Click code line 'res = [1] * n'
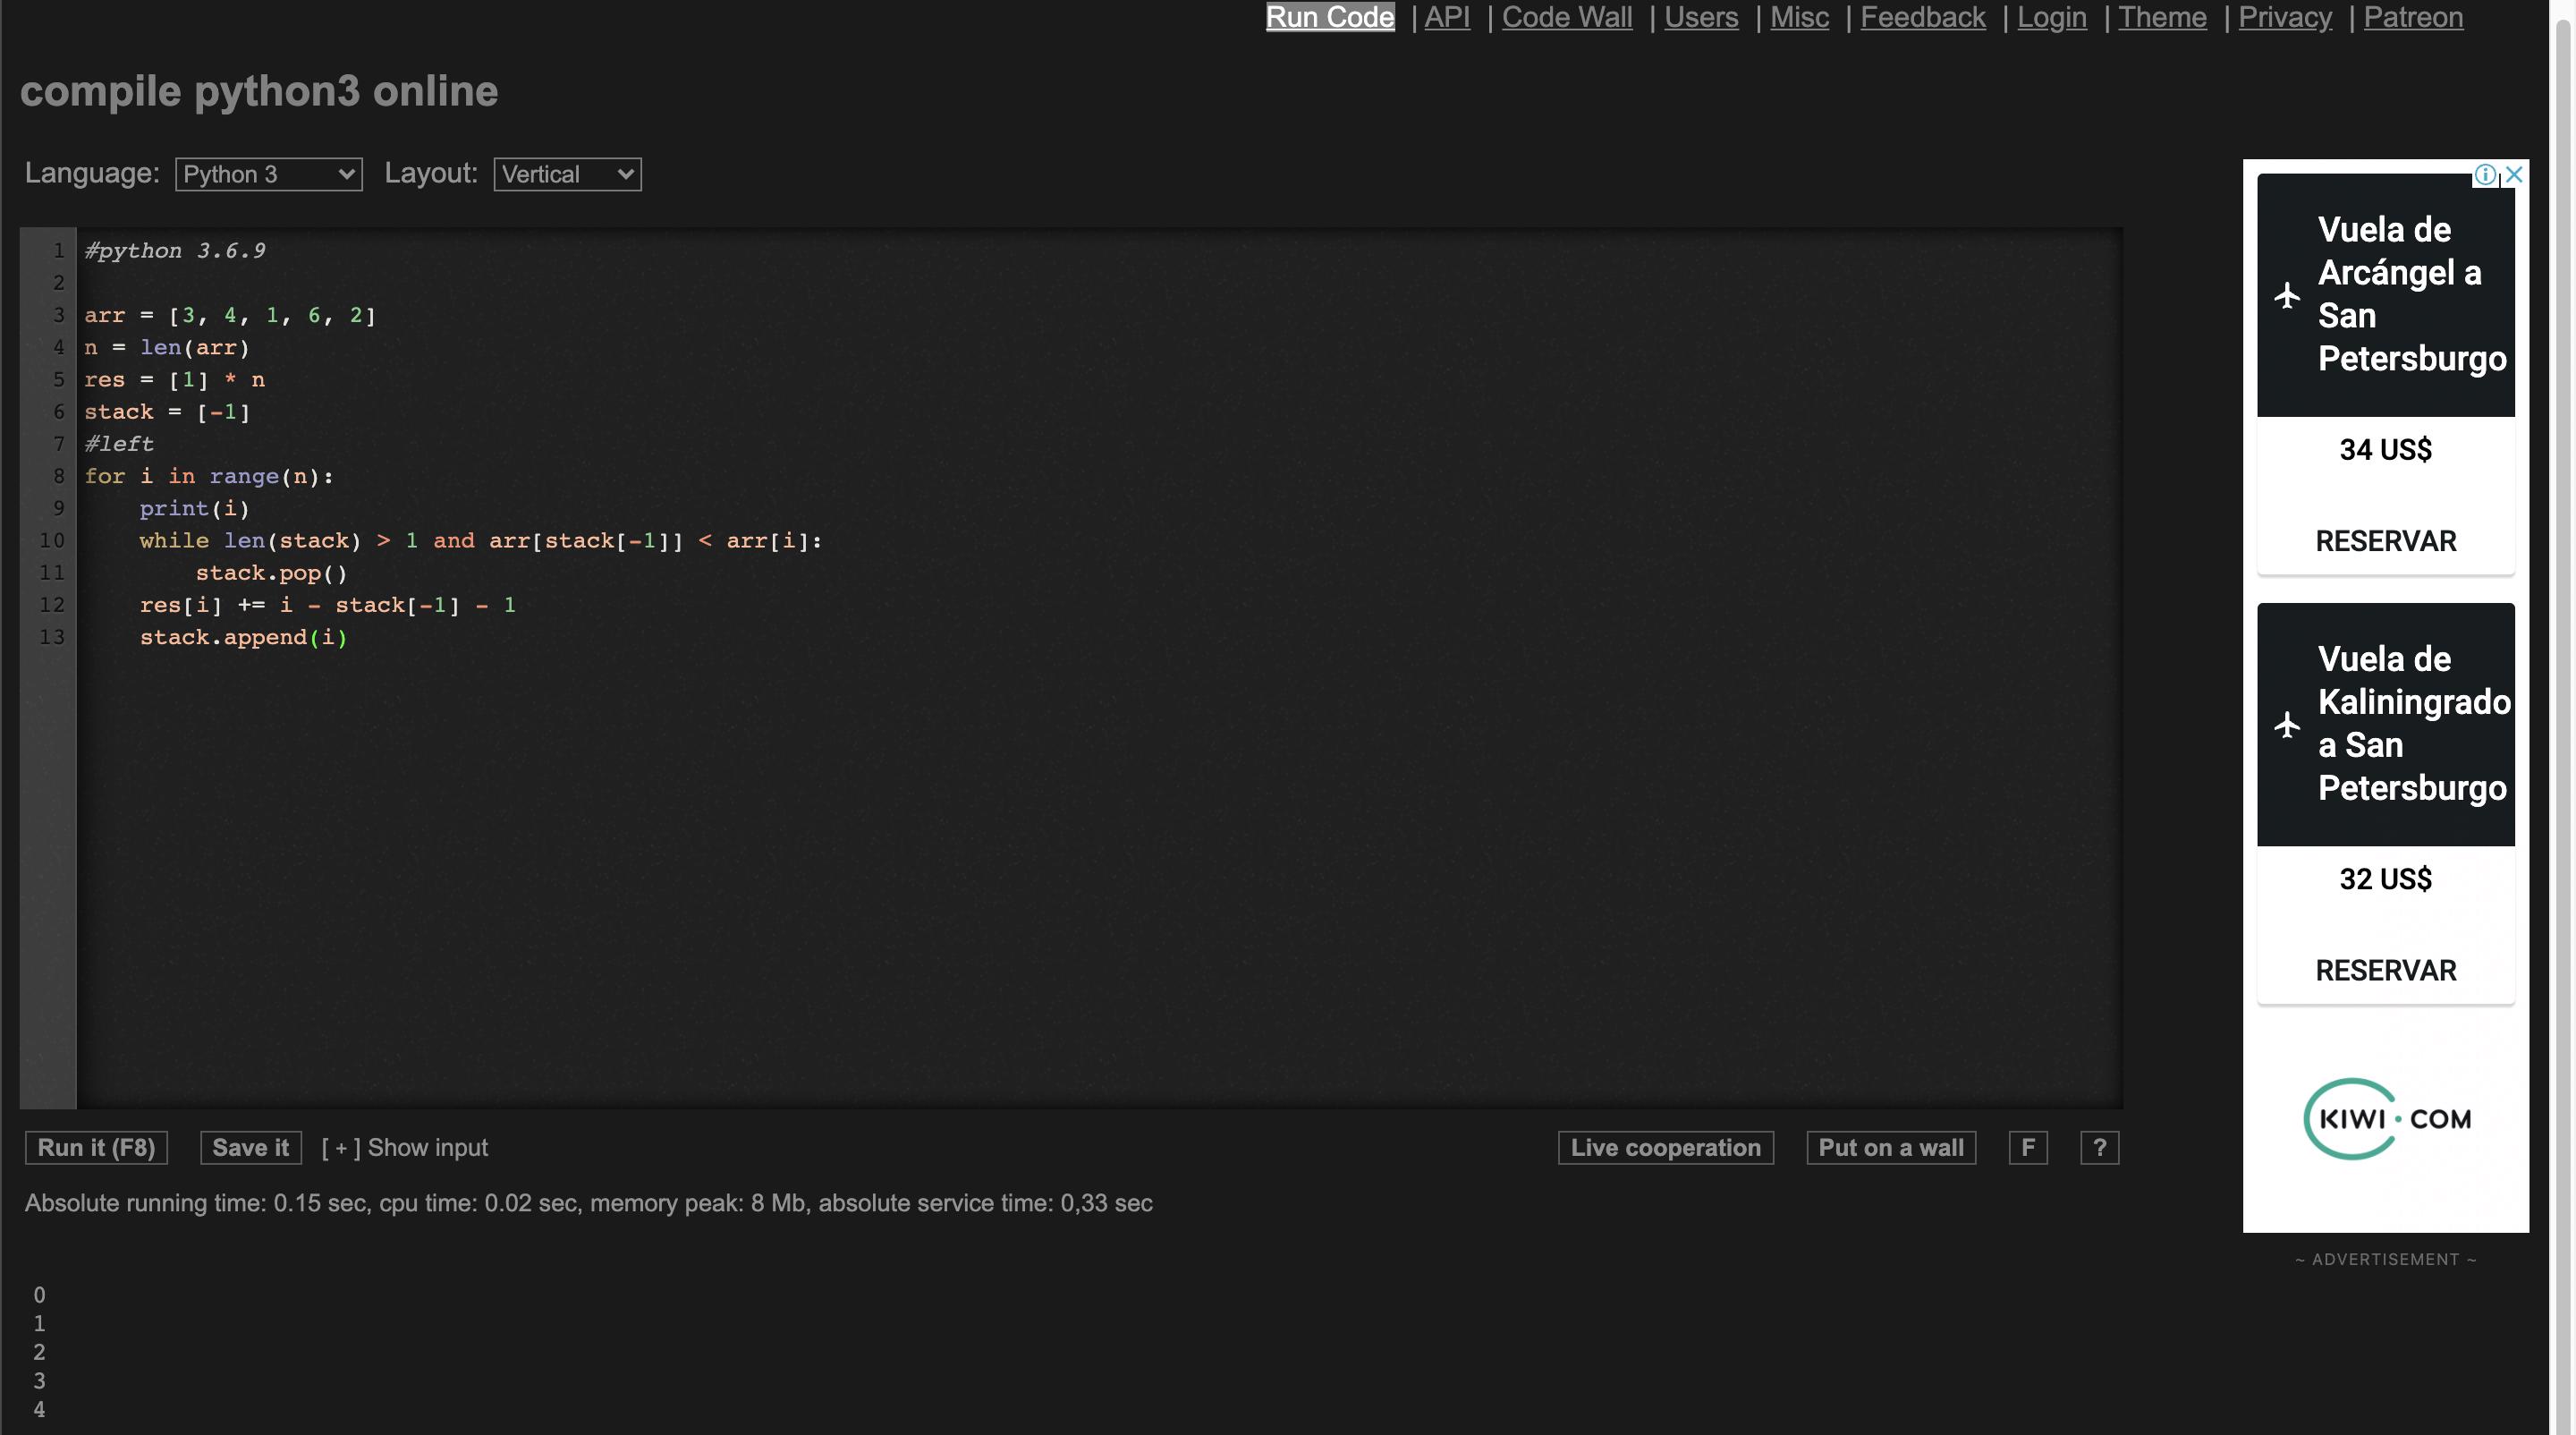This screenshot has height=1435, width=2576. point(175,379)
